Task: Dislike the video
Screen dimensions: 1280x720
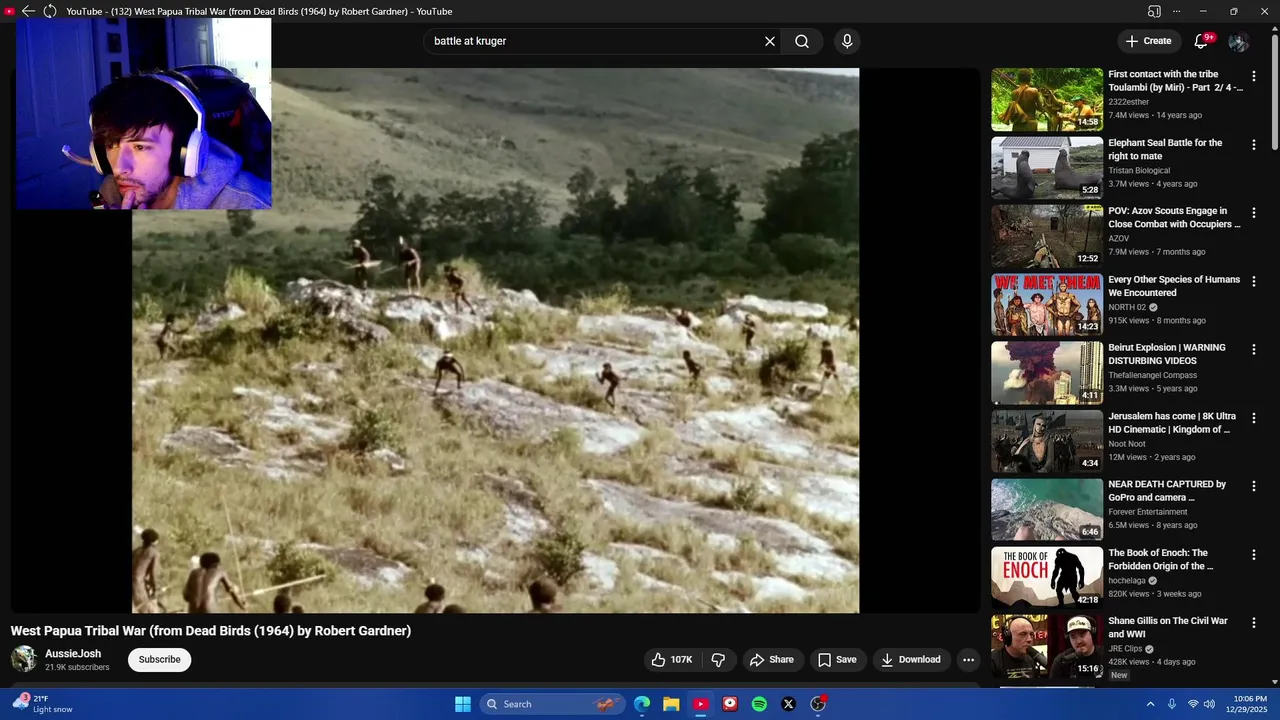Action: (x=718, y=660)
